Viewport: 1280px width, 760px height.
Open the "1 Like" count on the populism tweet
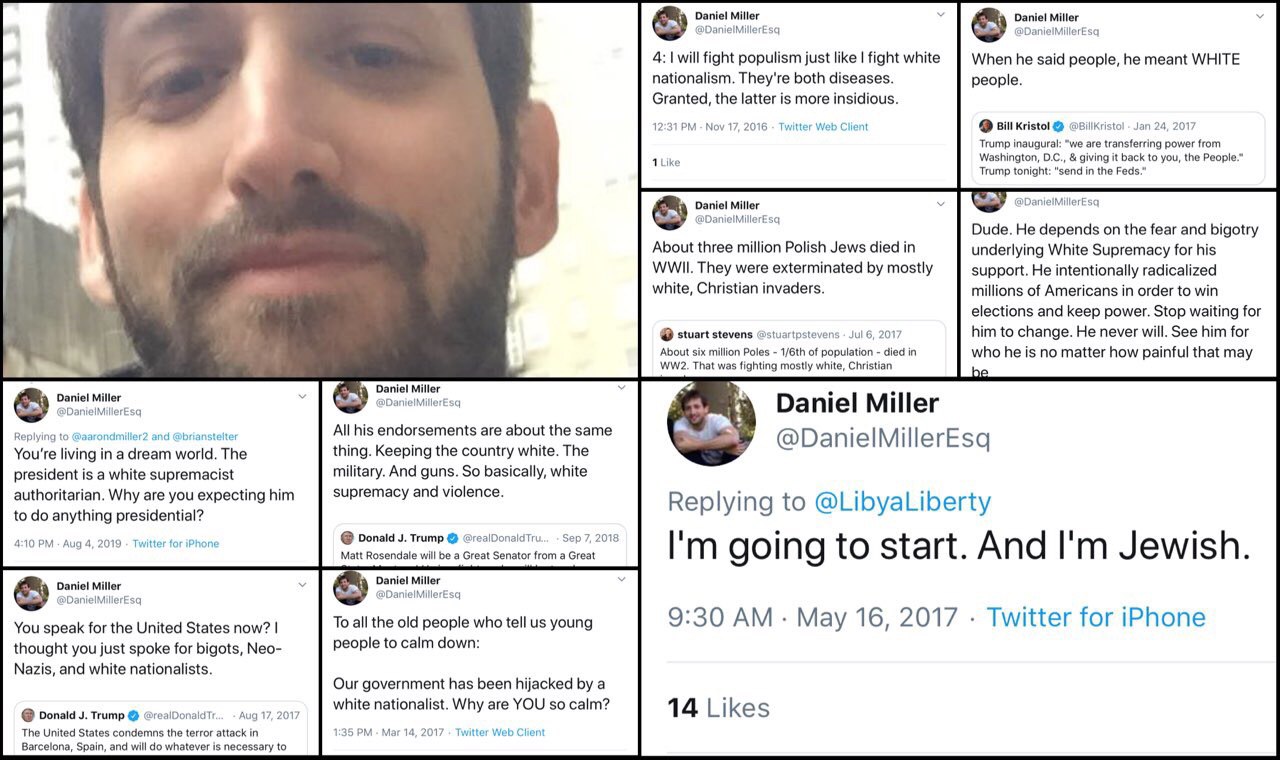pos(666,162)
